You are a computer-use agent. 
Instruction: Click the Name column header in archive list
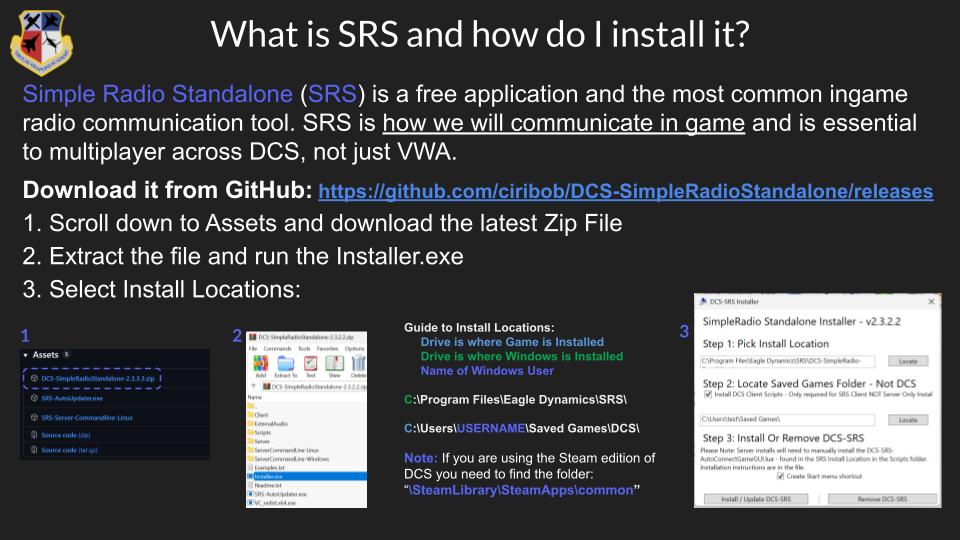click(254, 397)
